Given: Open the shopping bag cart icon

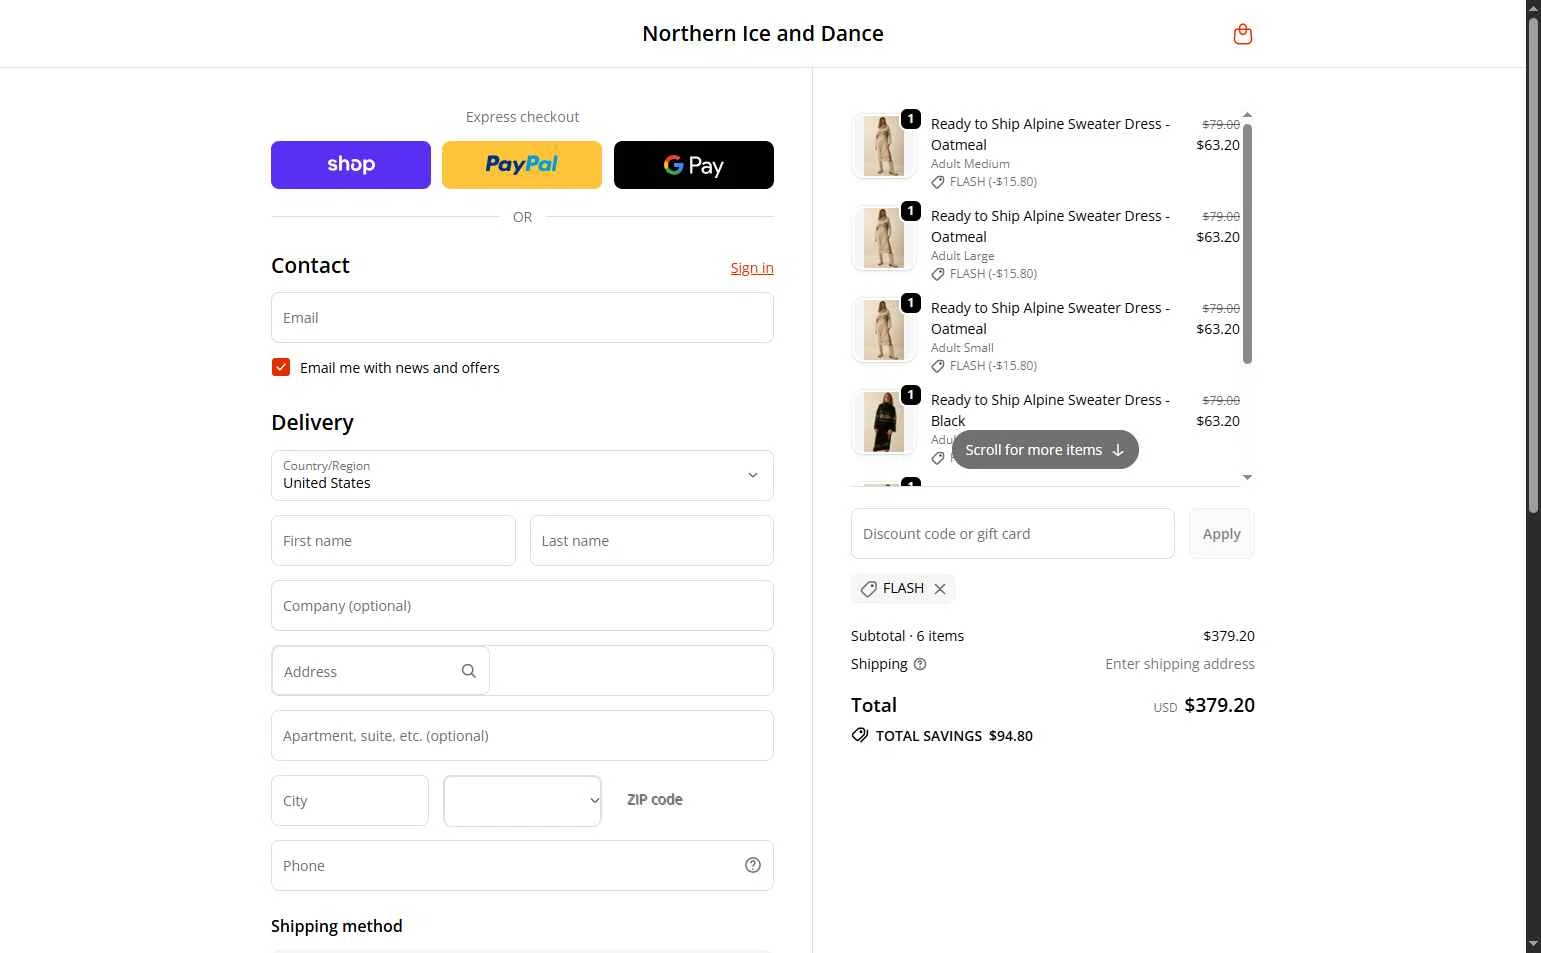Looking at the screenshot, I should click(1242, 34).
